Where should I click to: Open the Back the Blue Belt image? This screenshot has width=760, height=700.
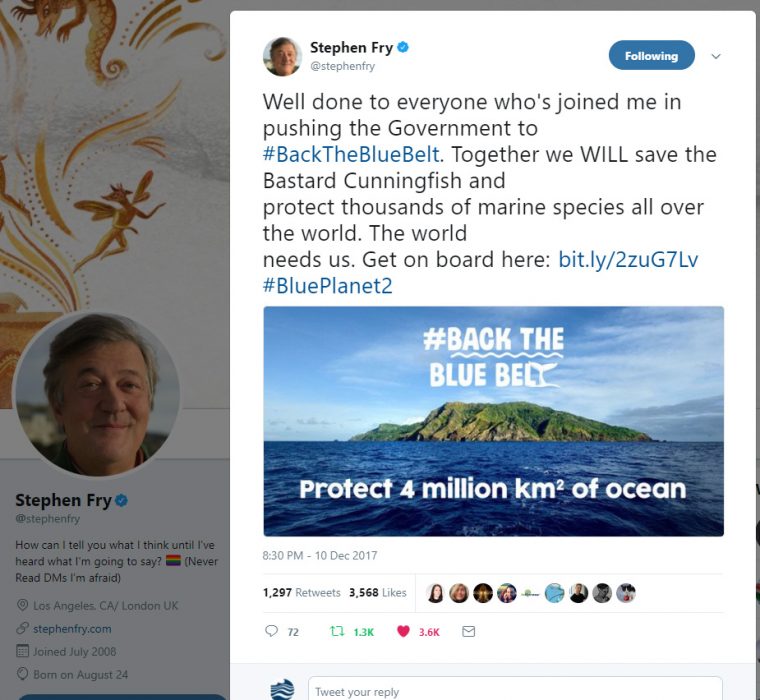493,421
